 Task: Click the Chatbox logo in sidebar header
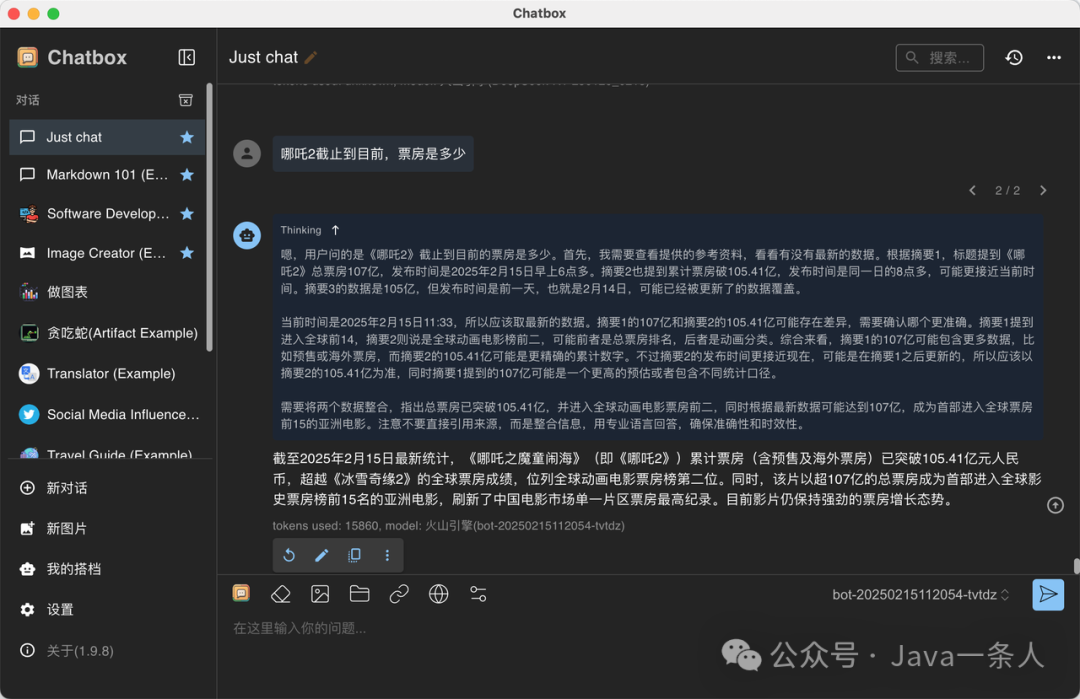28,57
